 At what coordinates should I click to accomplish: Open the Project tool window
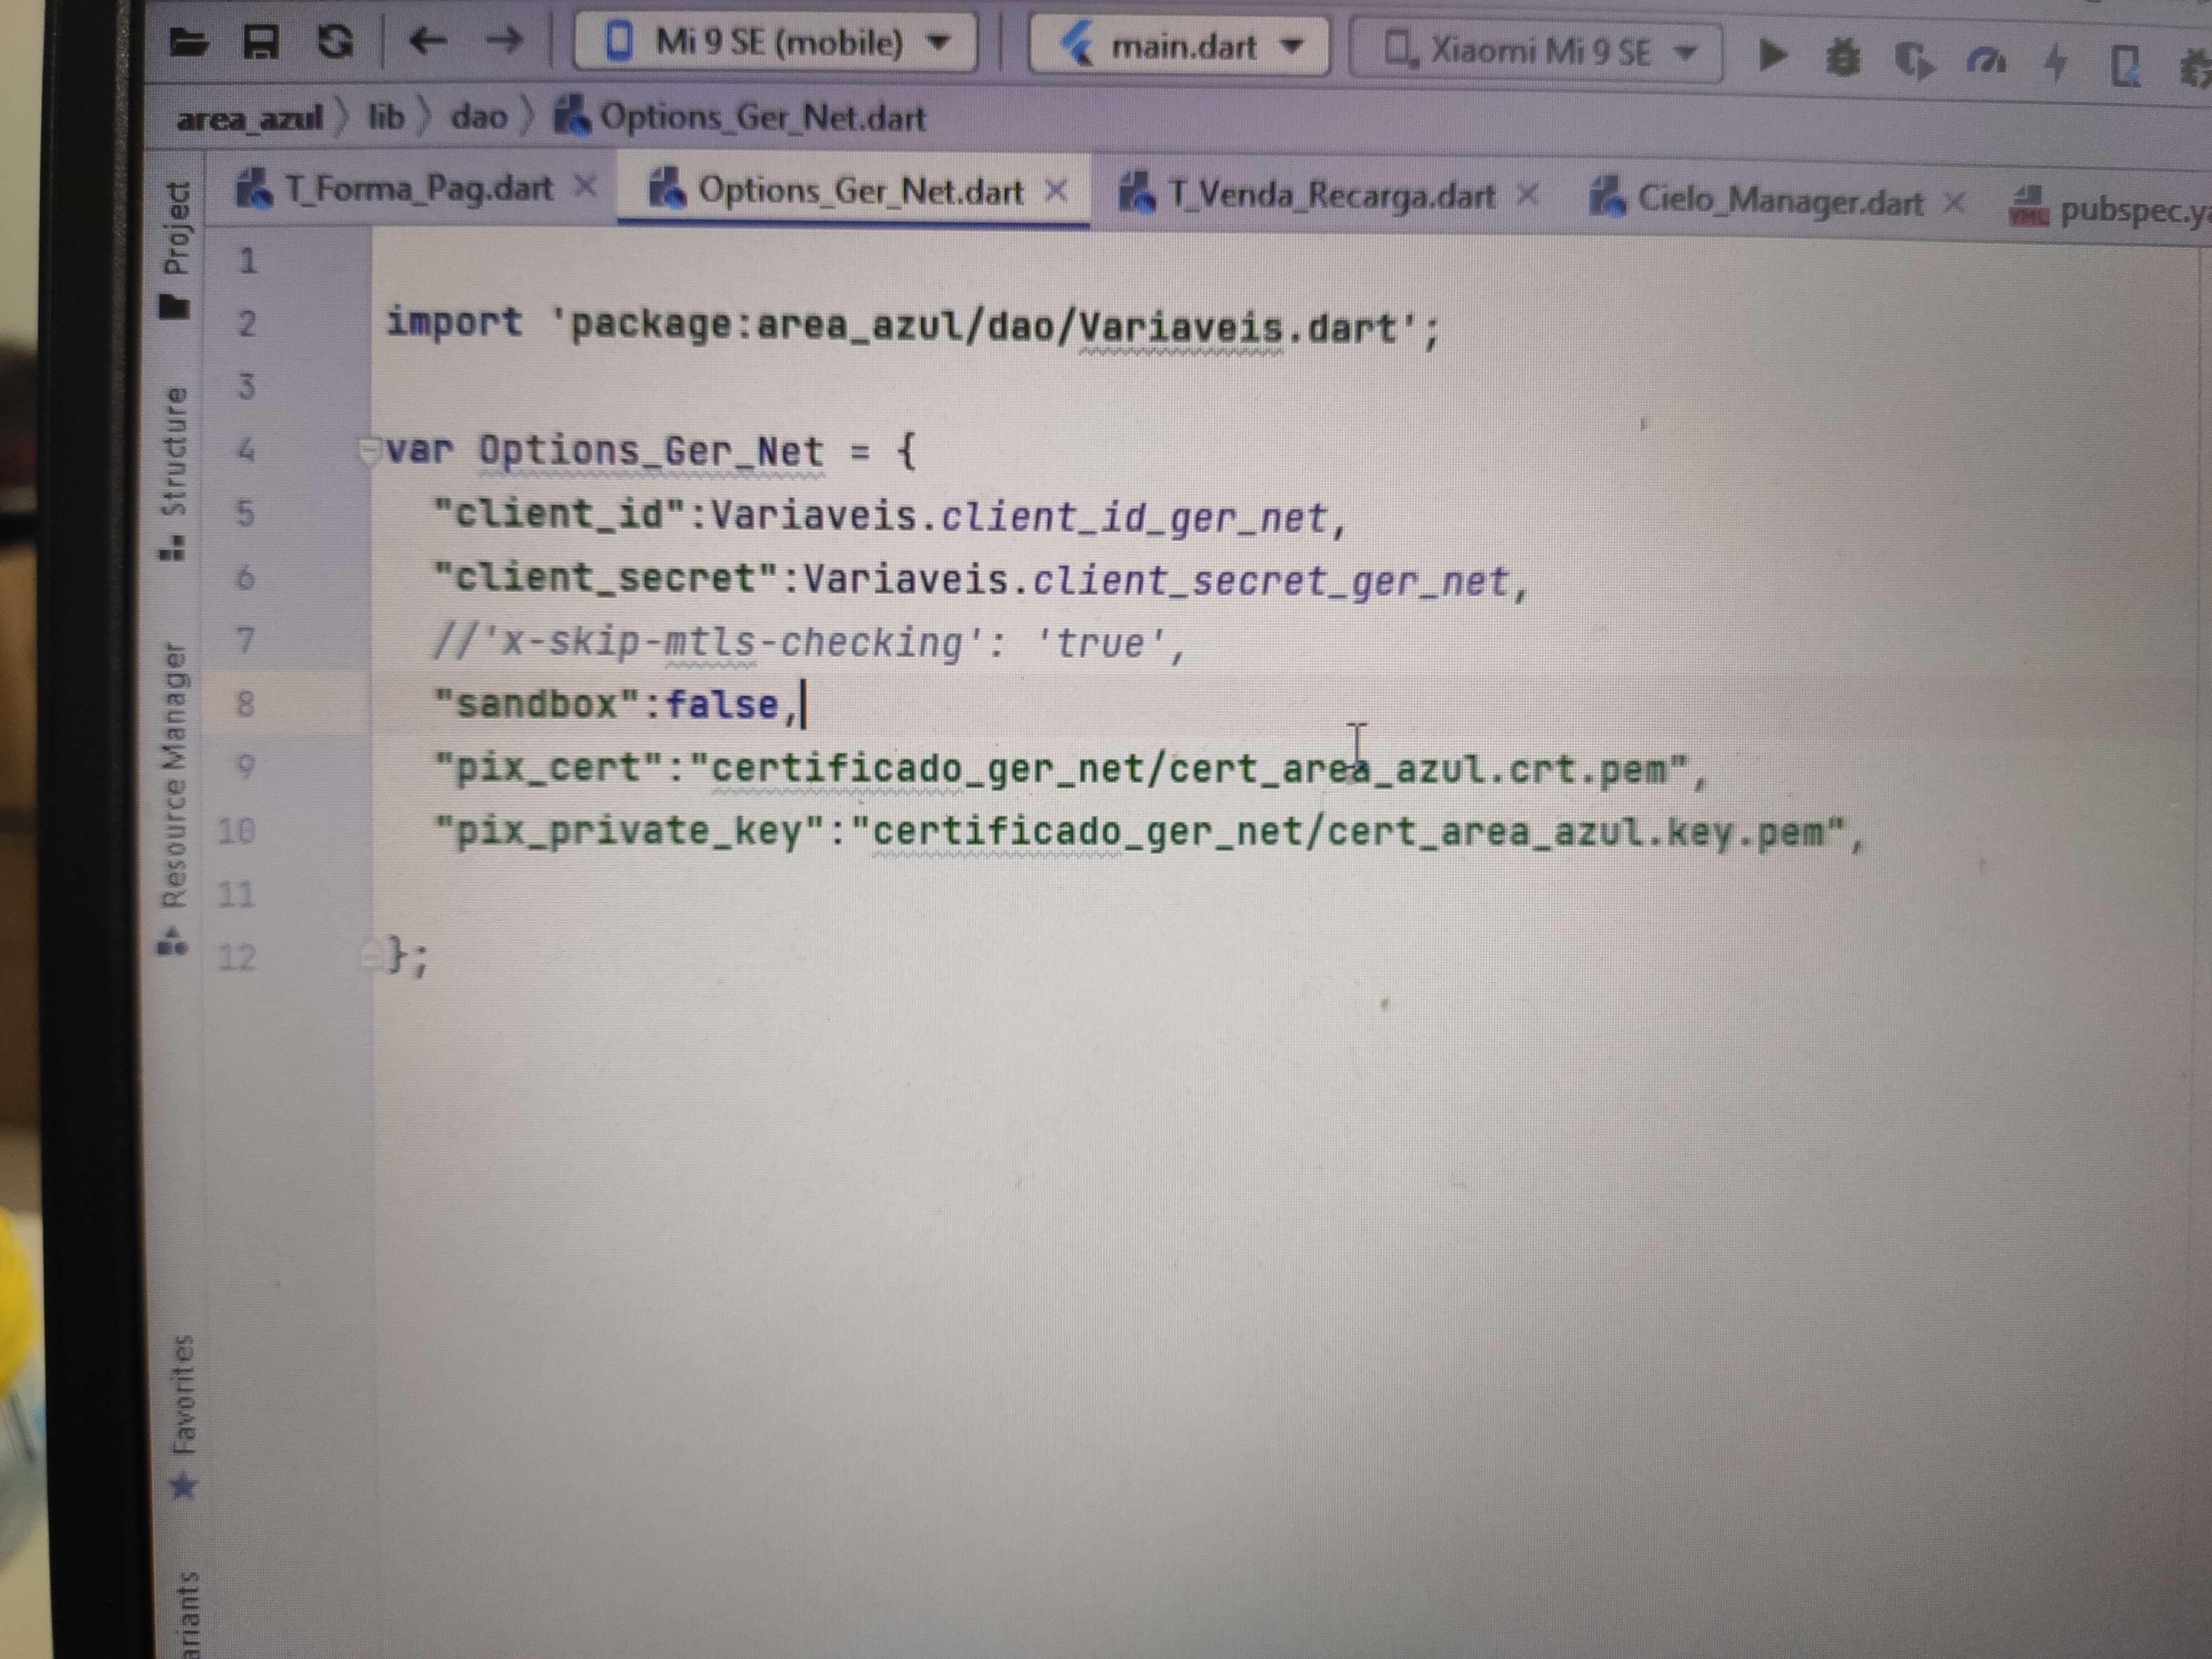[175, 249]
